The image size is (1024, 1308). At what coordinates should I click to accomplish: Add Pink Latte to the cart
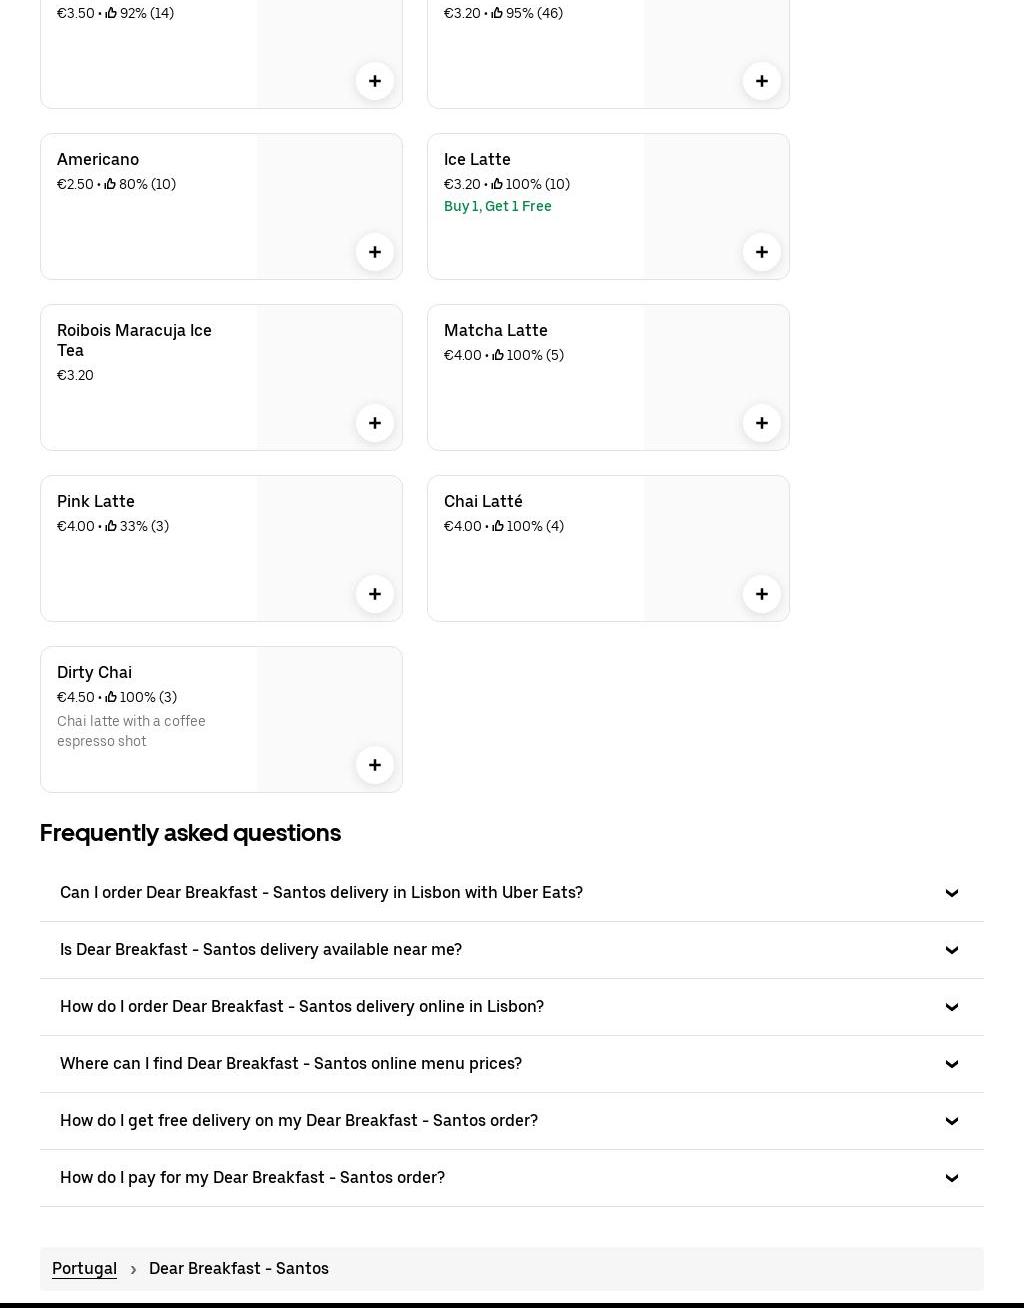375,594
